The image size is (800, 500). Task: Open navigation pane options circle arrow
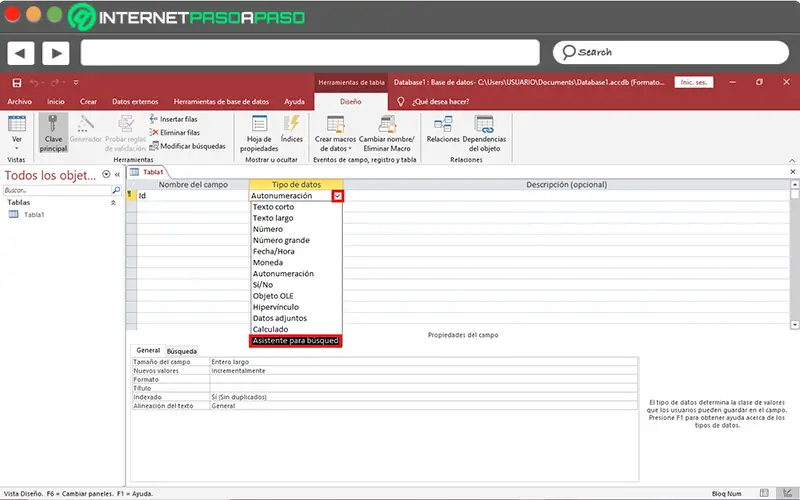[x=106, y=174]
